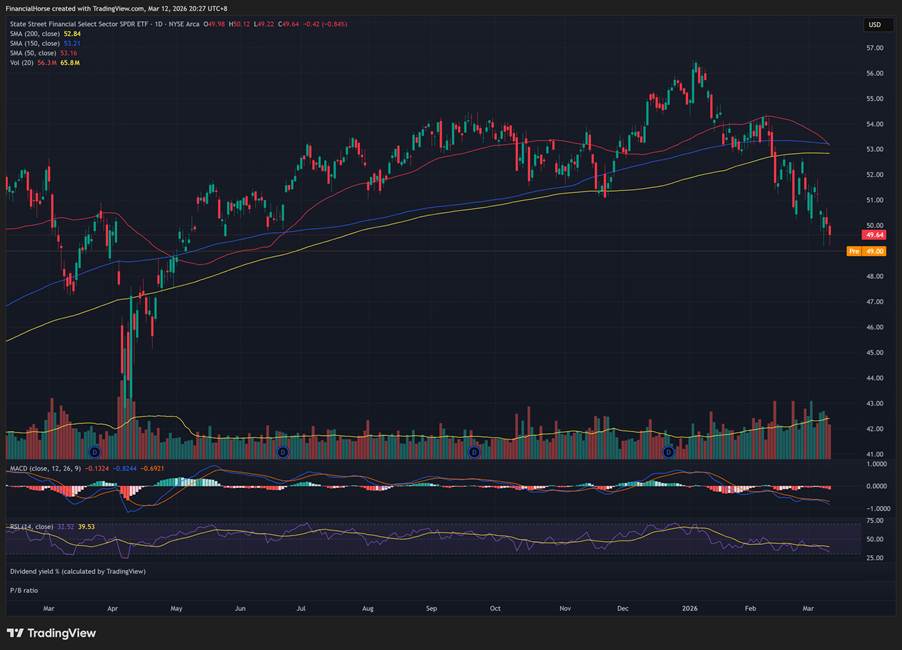902x650 pixels.
Task: Select the SMA (150, close) indicator legend
Action: [36, 43]
